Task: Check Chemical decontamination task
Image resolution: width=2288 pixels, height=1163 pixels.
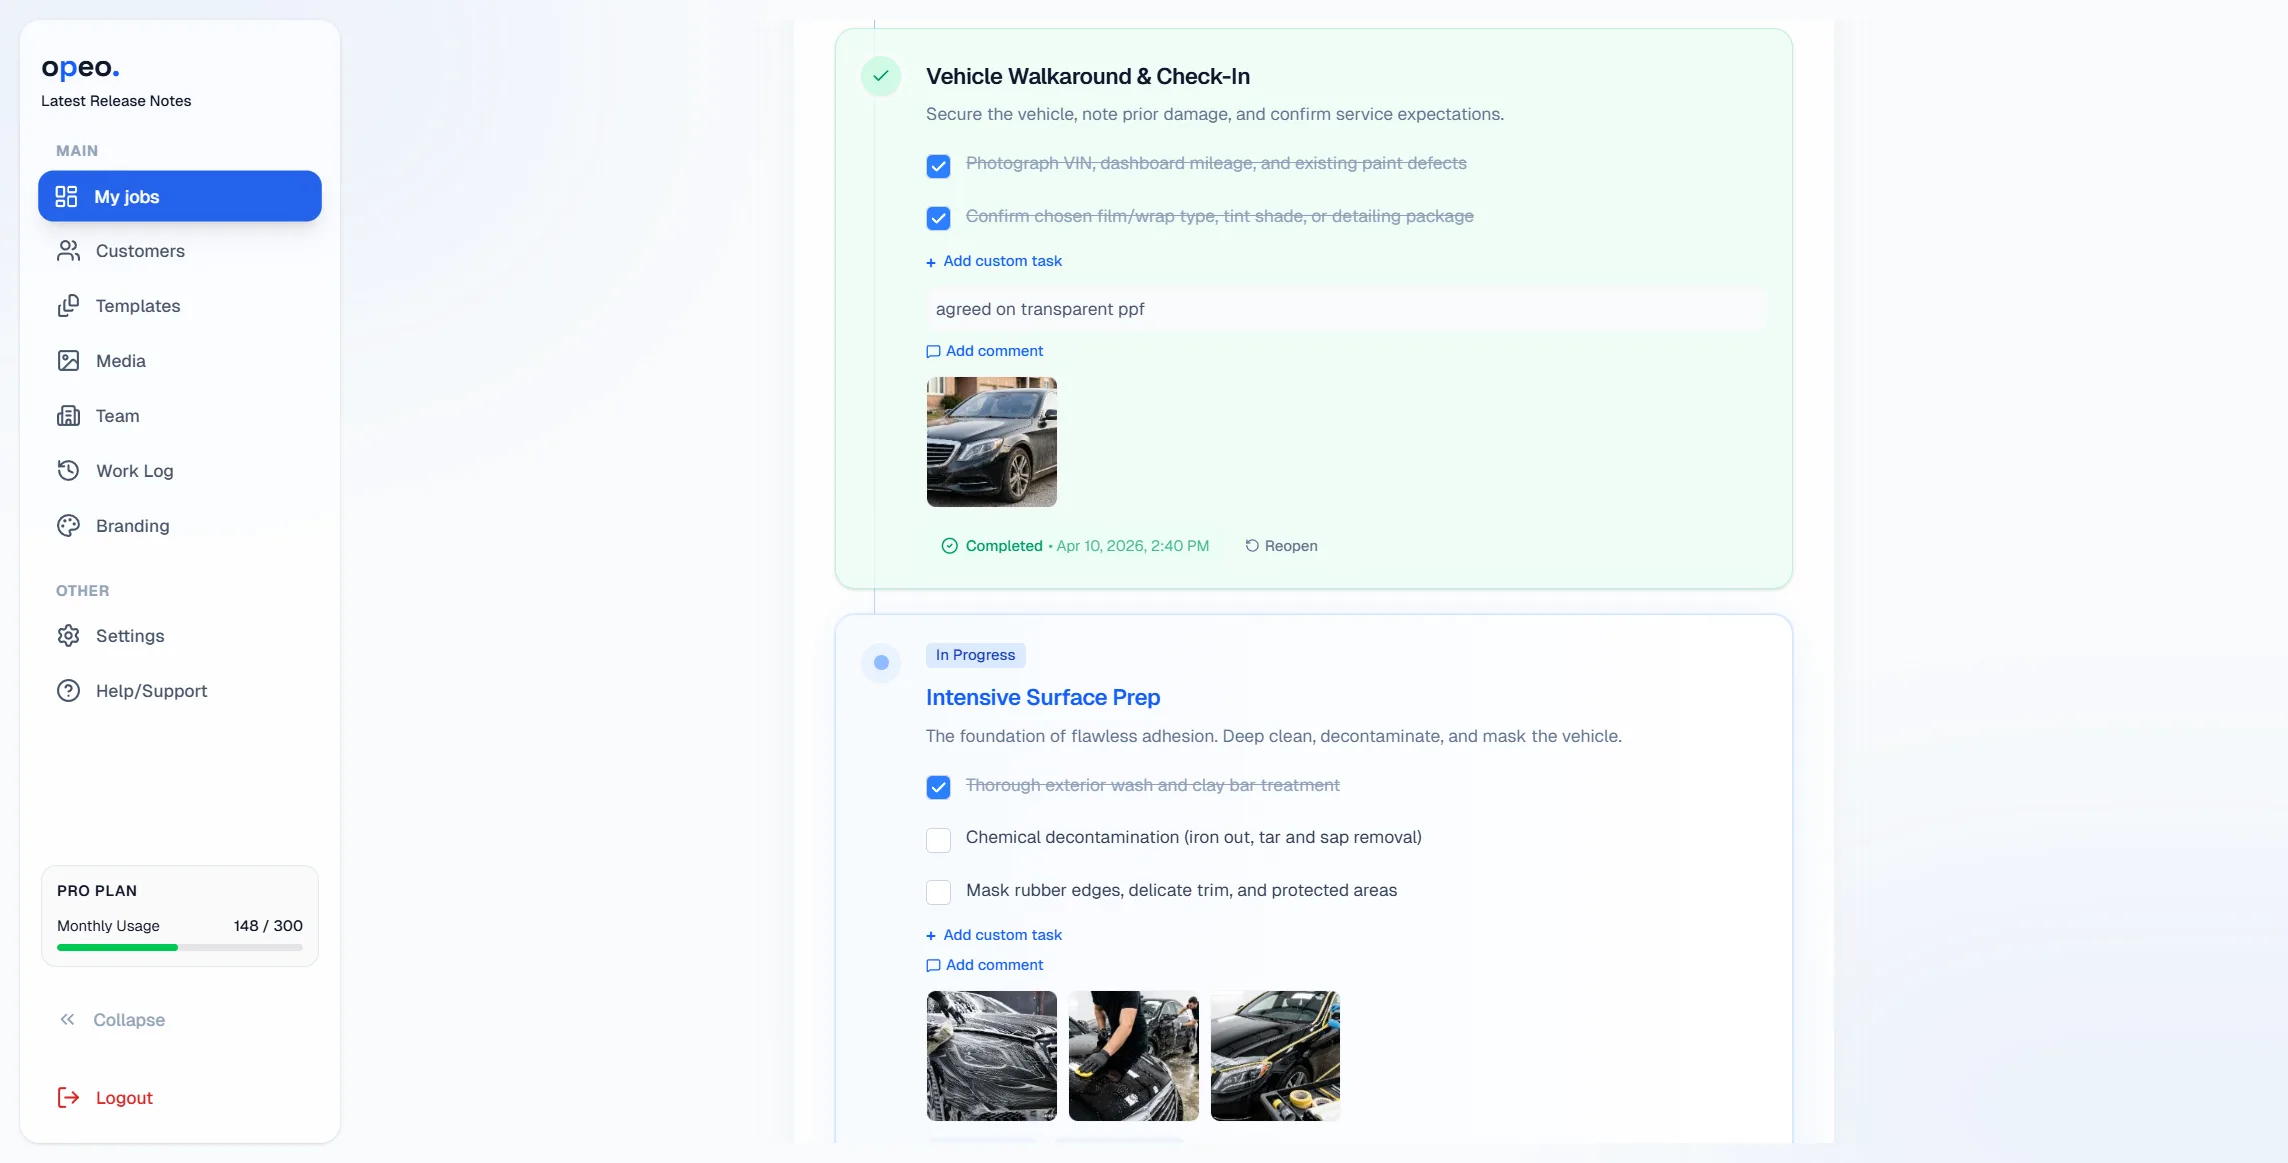Action: pyautogui.click(x=938, y=840)
